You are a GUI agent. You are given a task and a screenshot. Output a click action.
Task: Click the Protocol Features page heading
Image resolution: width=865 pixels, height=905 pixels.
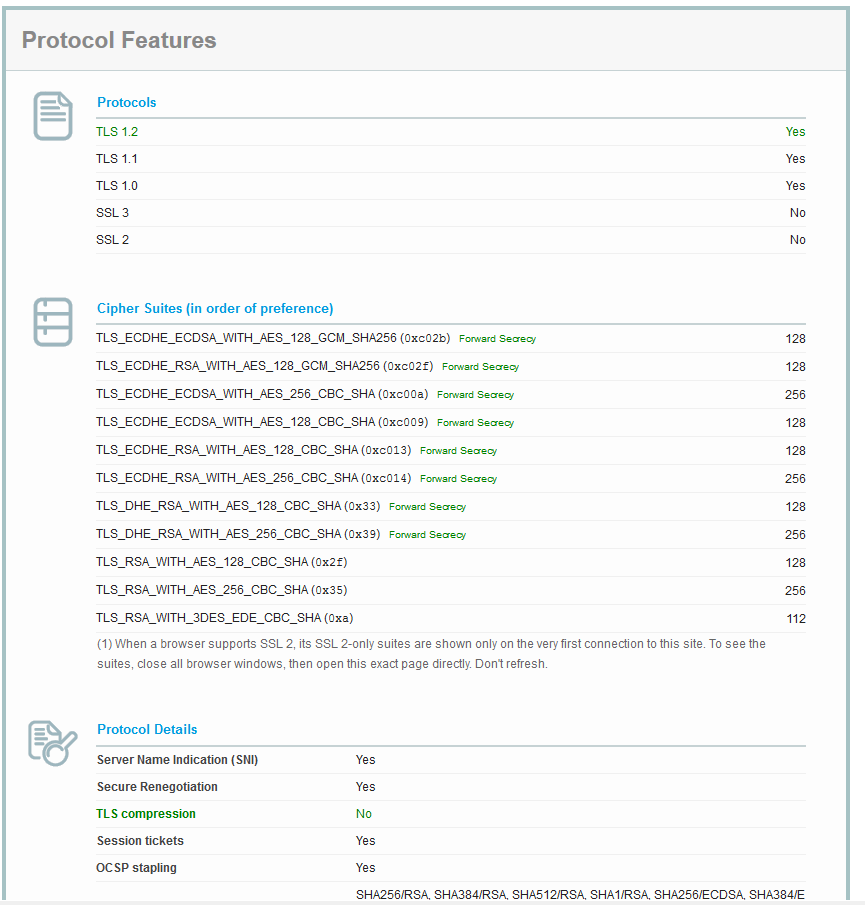(x=119, y=40)
